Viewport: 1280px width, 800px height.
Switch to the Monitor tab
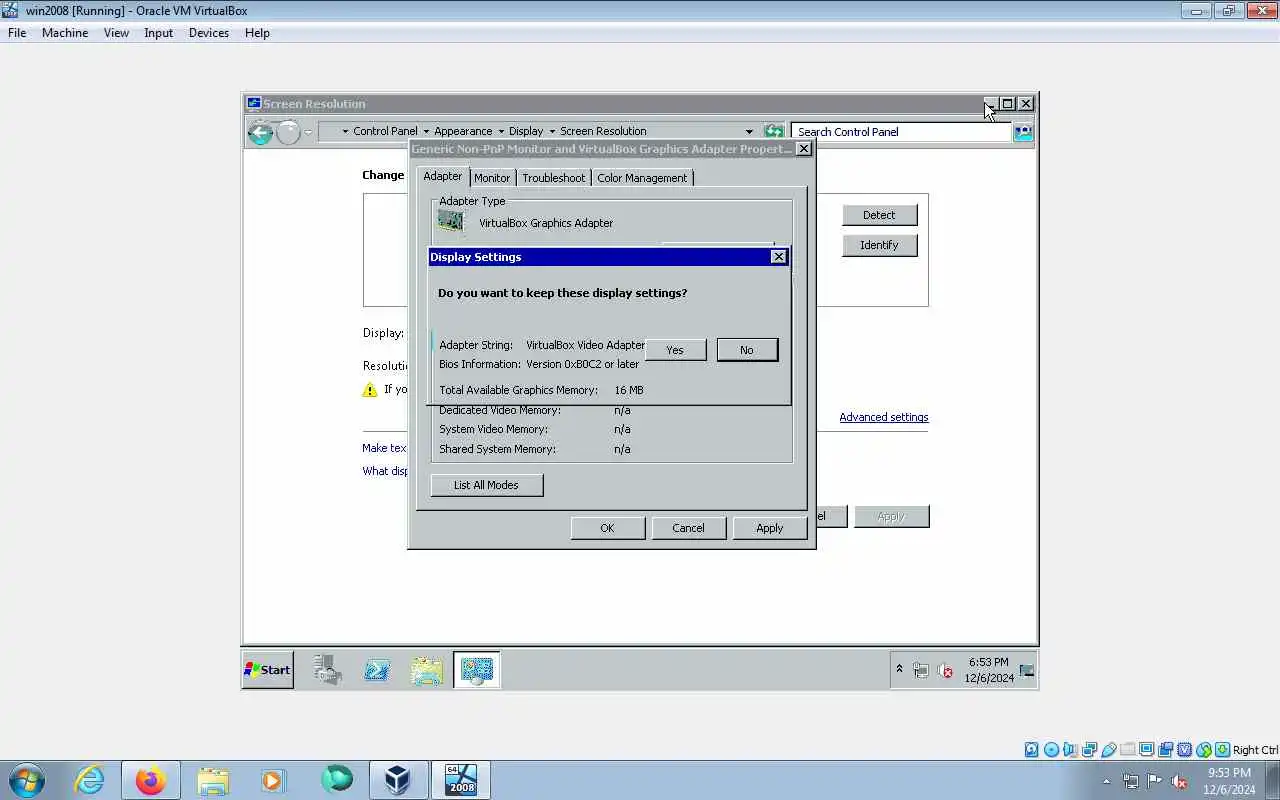(x=492, y=177)
